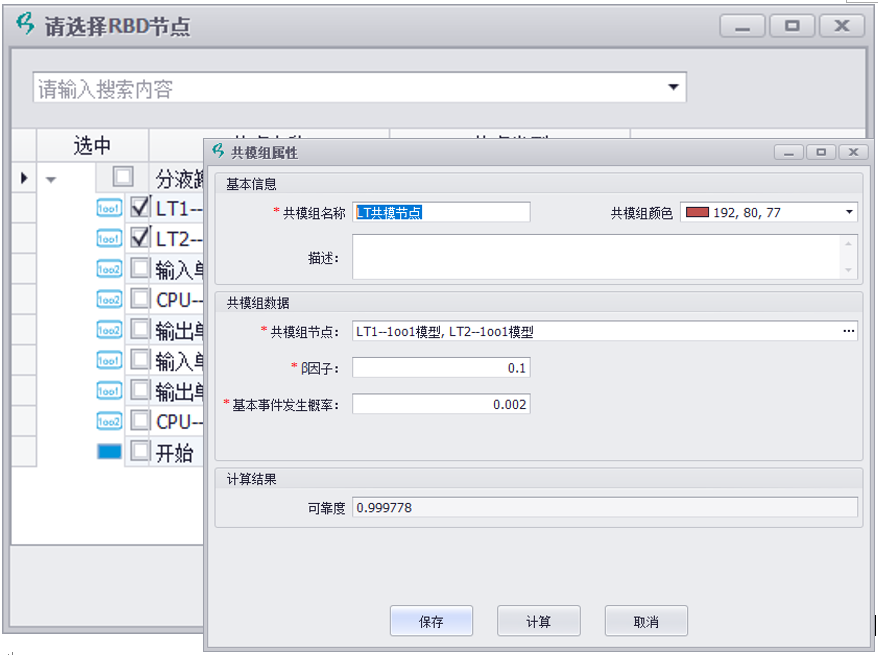The width and height of the screenshot is (878, 655).
Task: Minimize the 请选择RBD节点 window
Action: [x=742, y=26]
